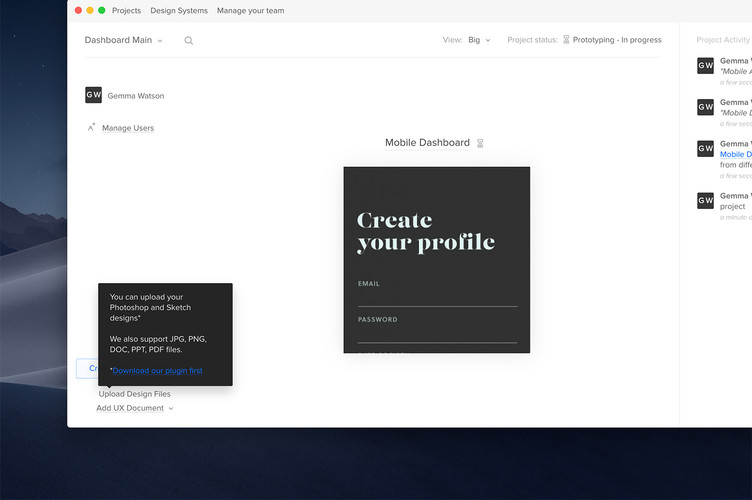752x500 pixels.
Task: Click the PASSWORD field in preview
Action: [x=437, y=329]
